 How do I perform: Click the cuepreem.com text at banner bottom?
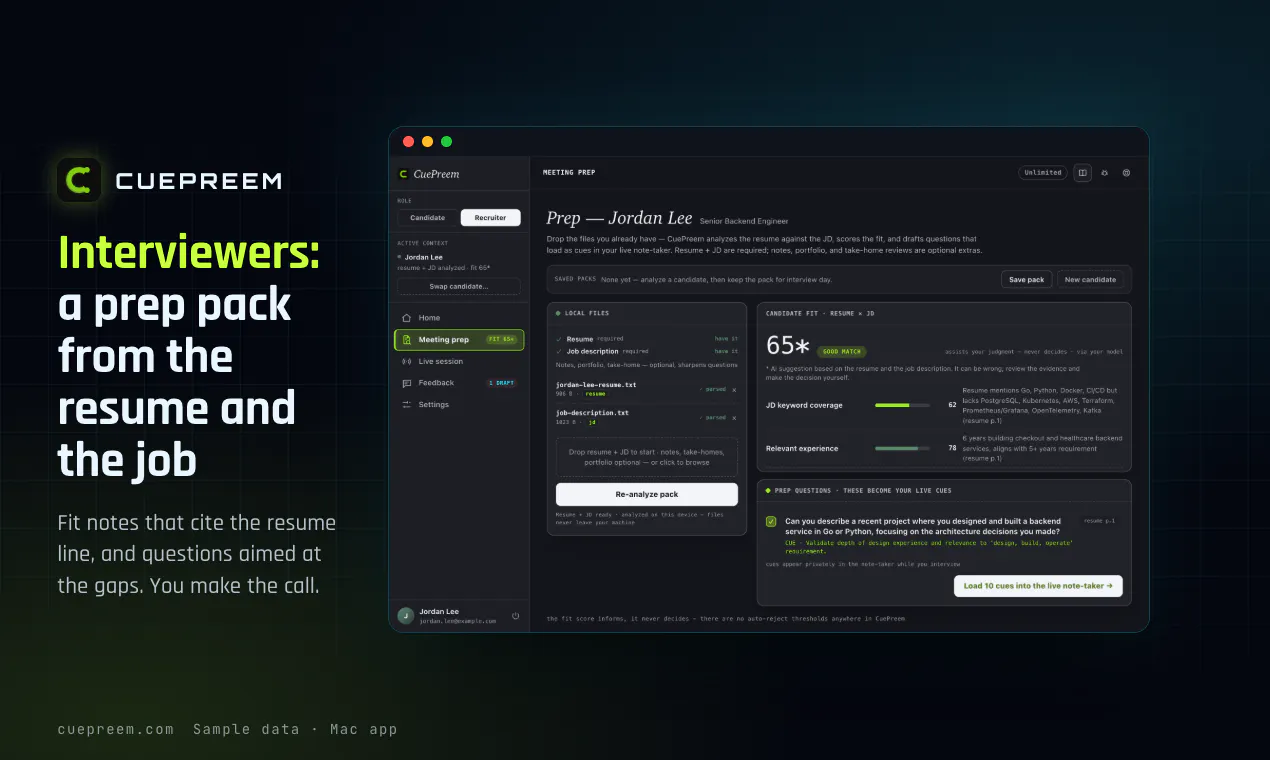coord(115,730)
